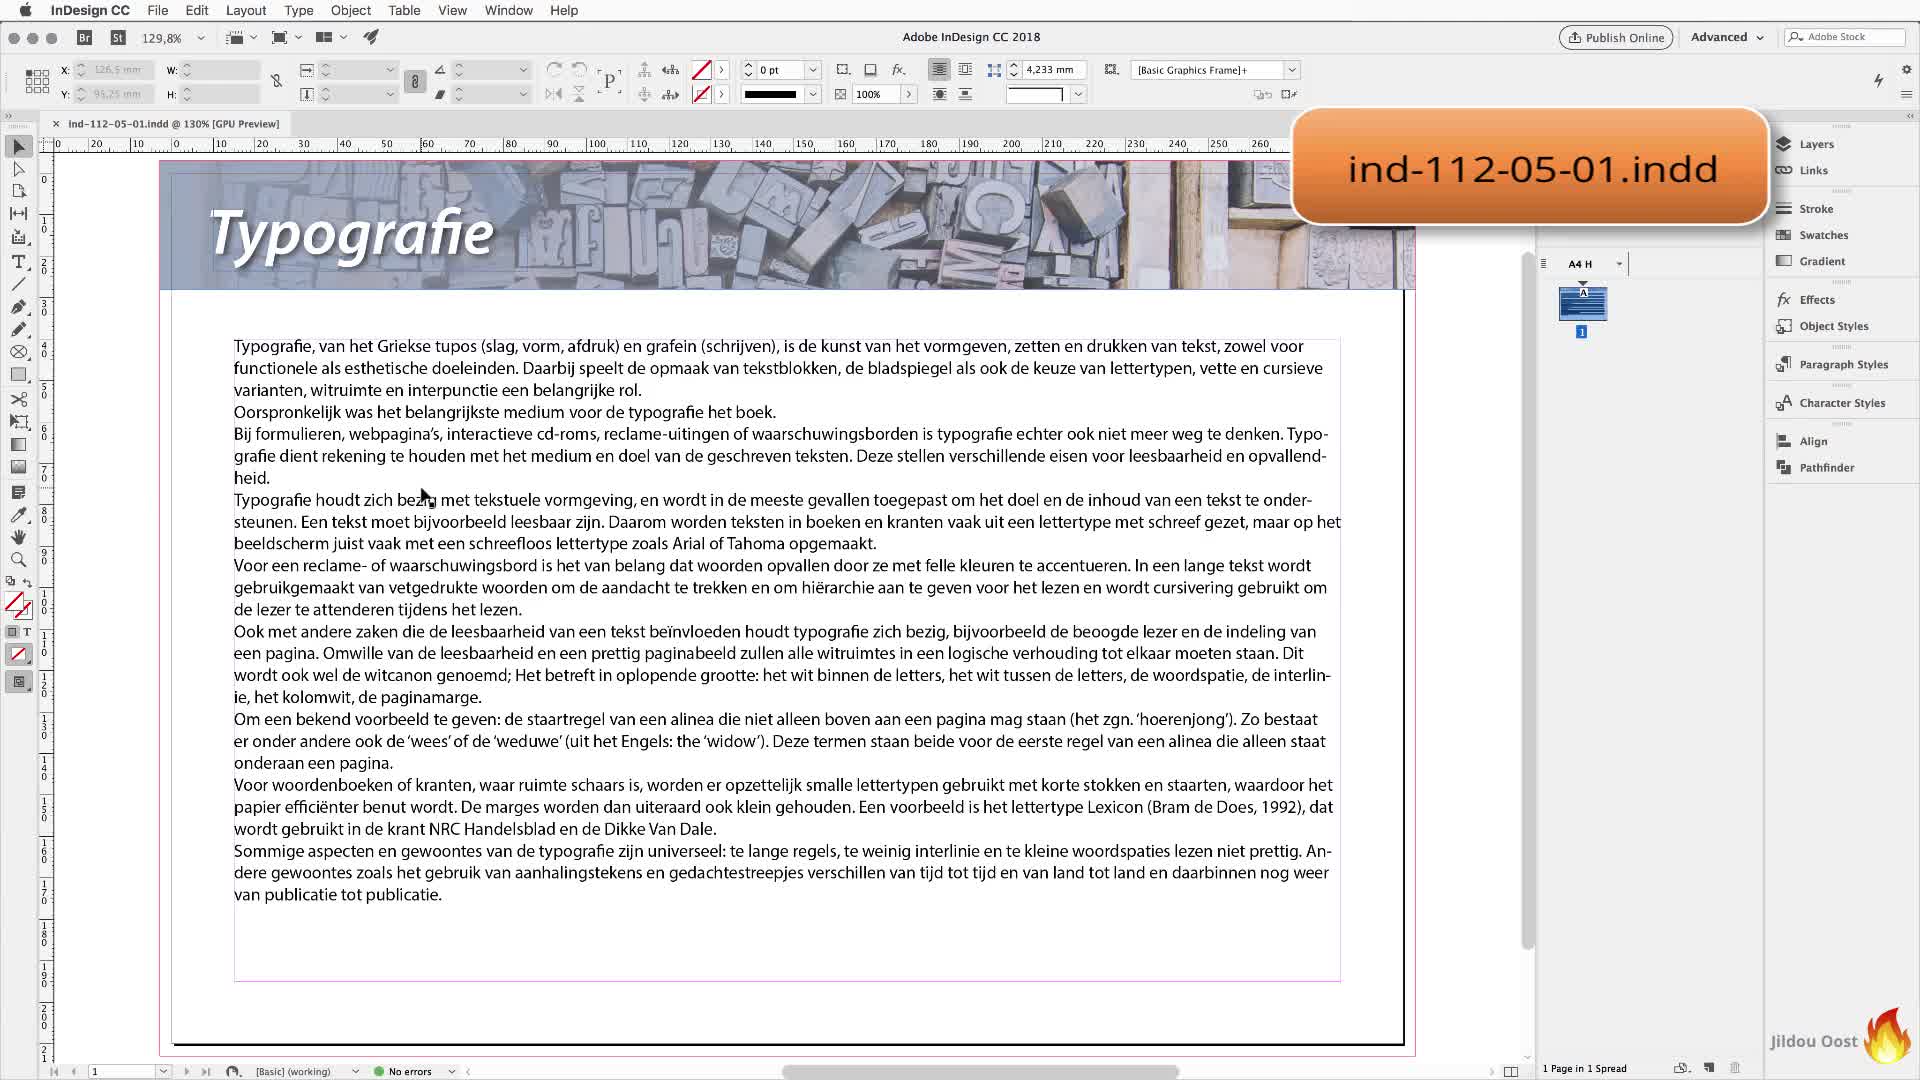The height and width of the screenshot is (1080, 1920).
Task: Open the Table menu
Action: 404,10
